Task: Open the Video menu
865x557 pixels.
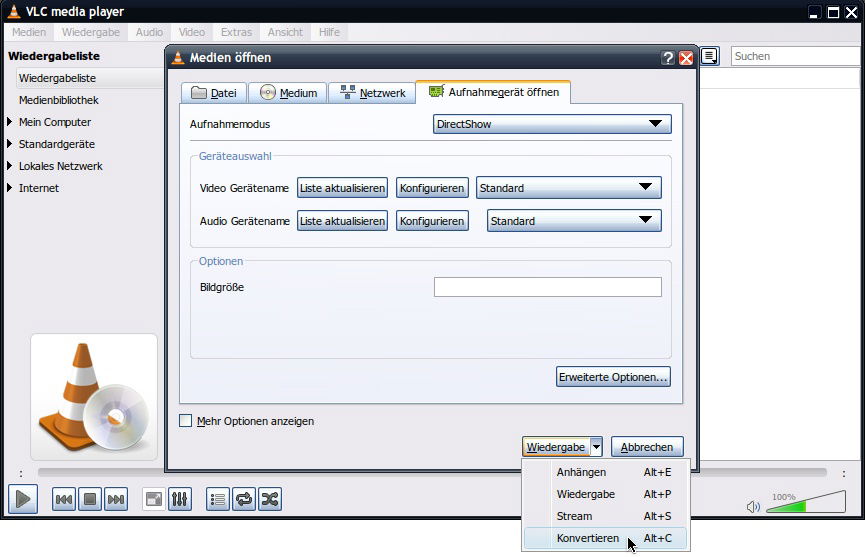Action: tap(191, 32)
